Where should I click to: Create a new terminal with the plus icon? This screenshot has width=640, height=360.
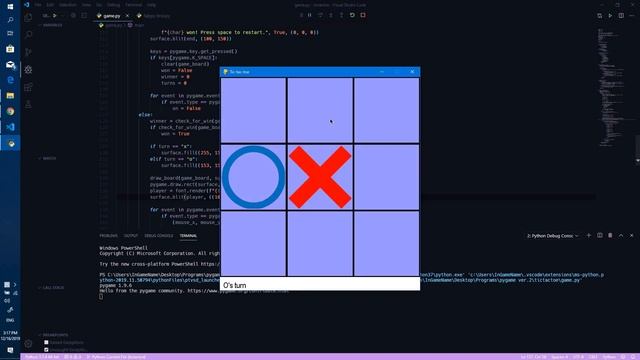coord(589,236)
